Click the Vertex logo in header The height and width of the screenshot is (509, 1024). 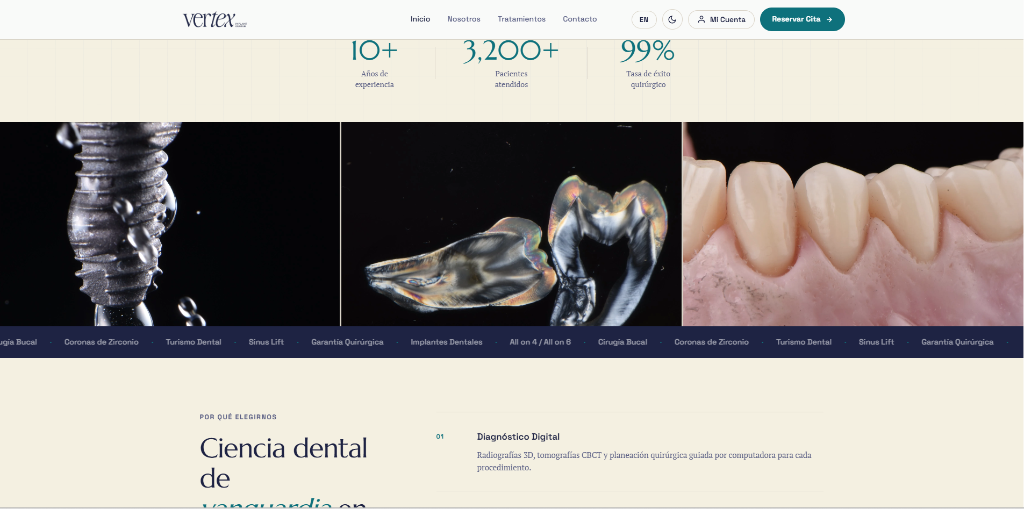pos(215,20)
